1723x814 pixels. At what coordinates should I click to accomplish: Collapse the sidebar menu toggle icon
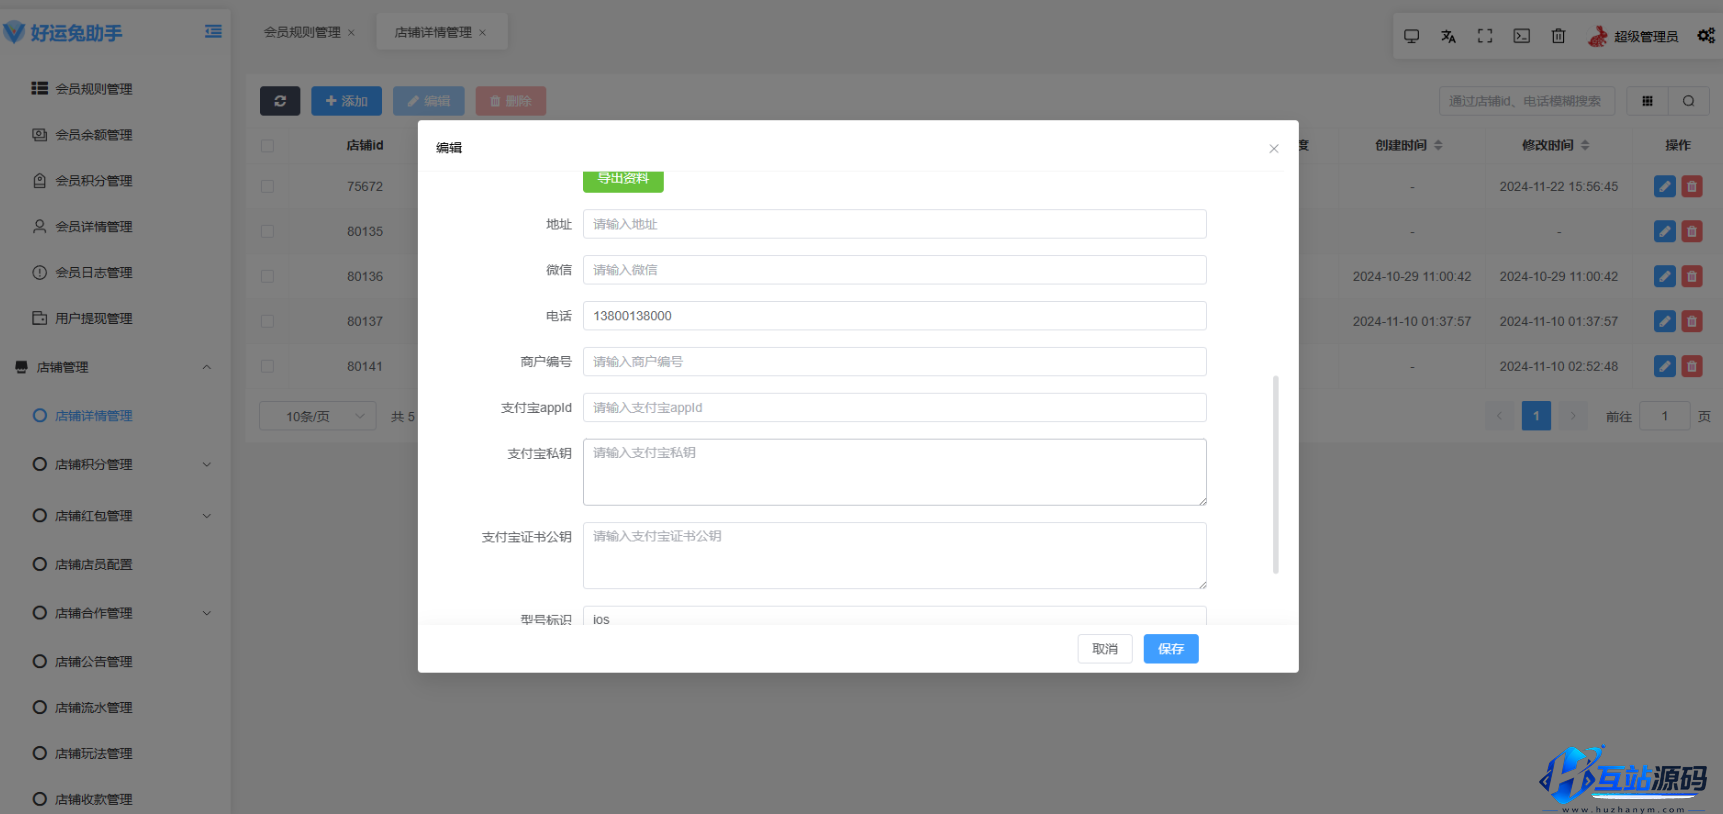point(213,32)
